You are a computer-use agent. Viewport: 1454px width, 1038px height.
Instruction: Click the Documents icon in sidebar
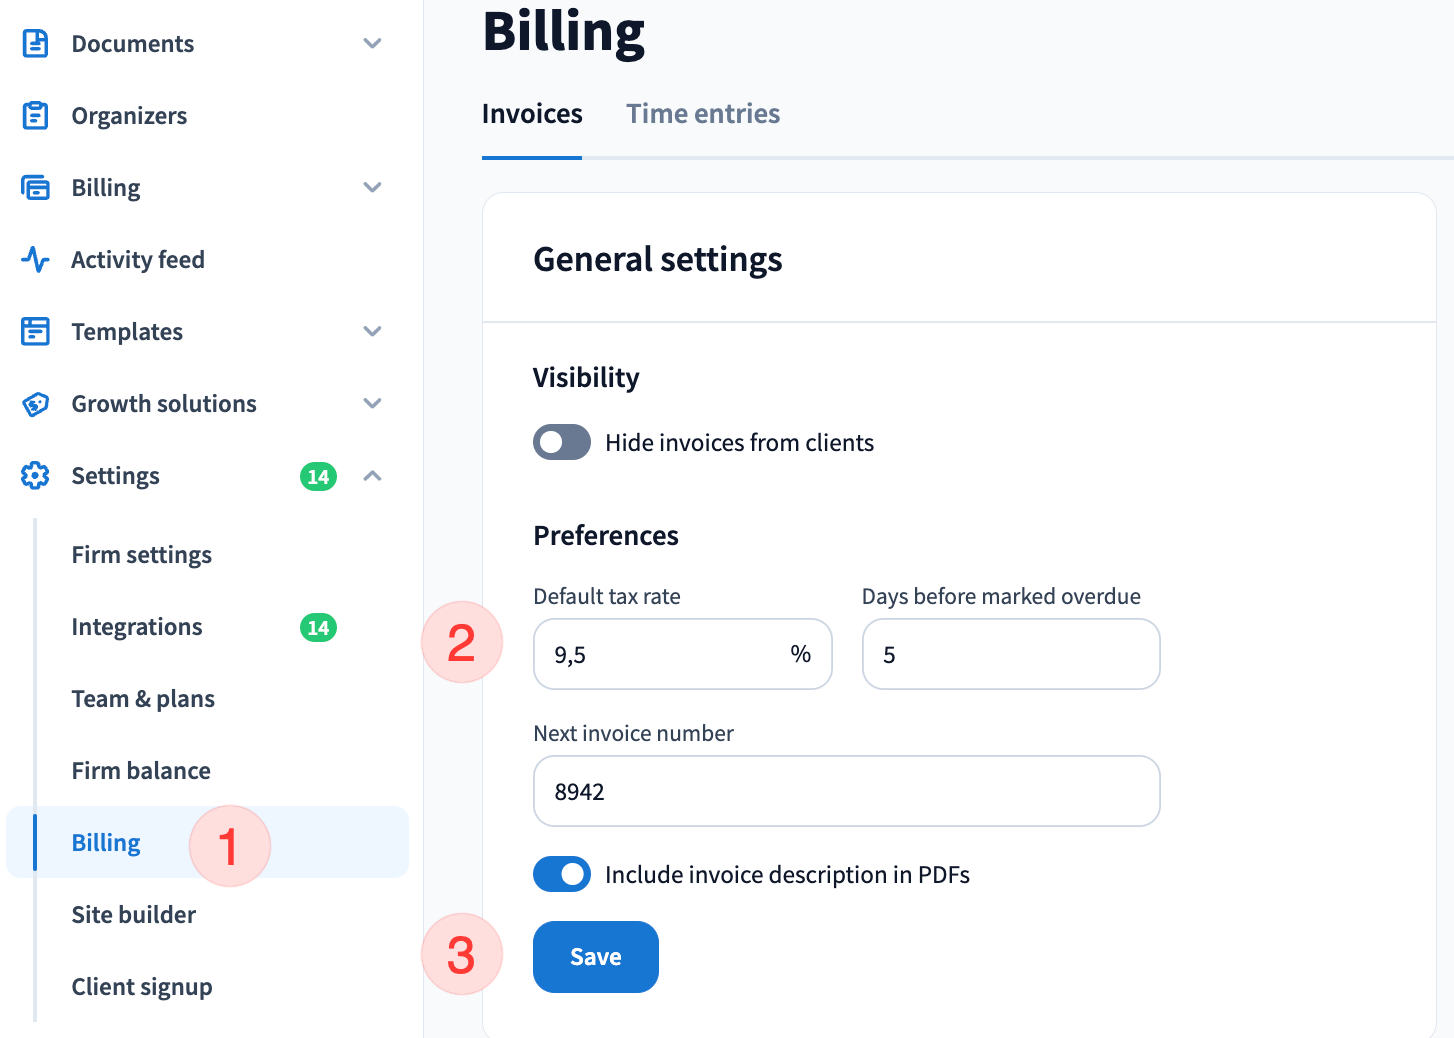[36, 44]
